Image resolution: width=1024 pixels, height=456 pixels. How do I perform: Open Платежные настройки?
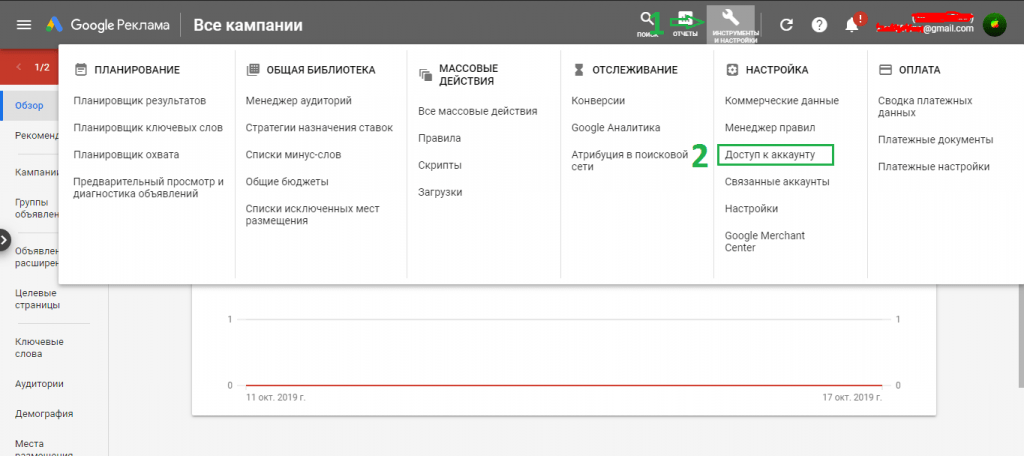[x=934, y=167]
